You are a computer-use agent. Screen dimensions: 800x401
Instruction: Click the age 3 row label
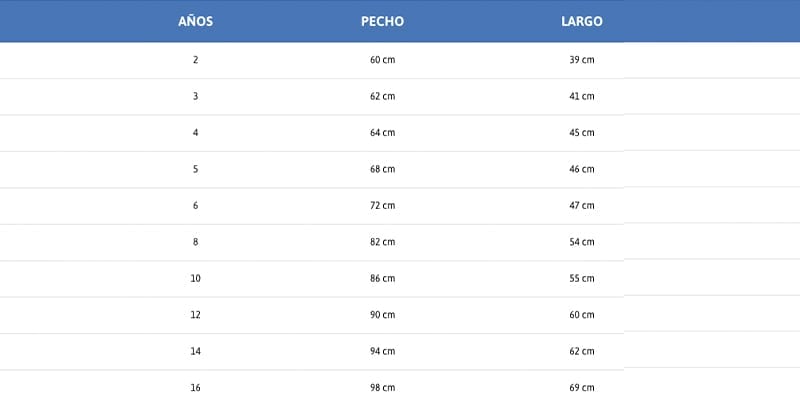pos(195,96)
